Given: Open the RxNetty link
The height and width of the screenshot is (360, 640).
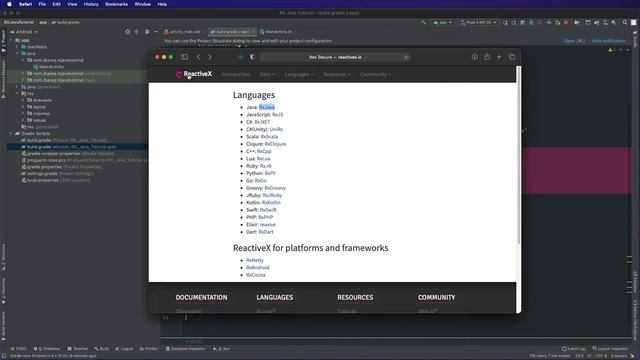Looking at the screenshot, I should pyautogui.click(x=255, y=260).
